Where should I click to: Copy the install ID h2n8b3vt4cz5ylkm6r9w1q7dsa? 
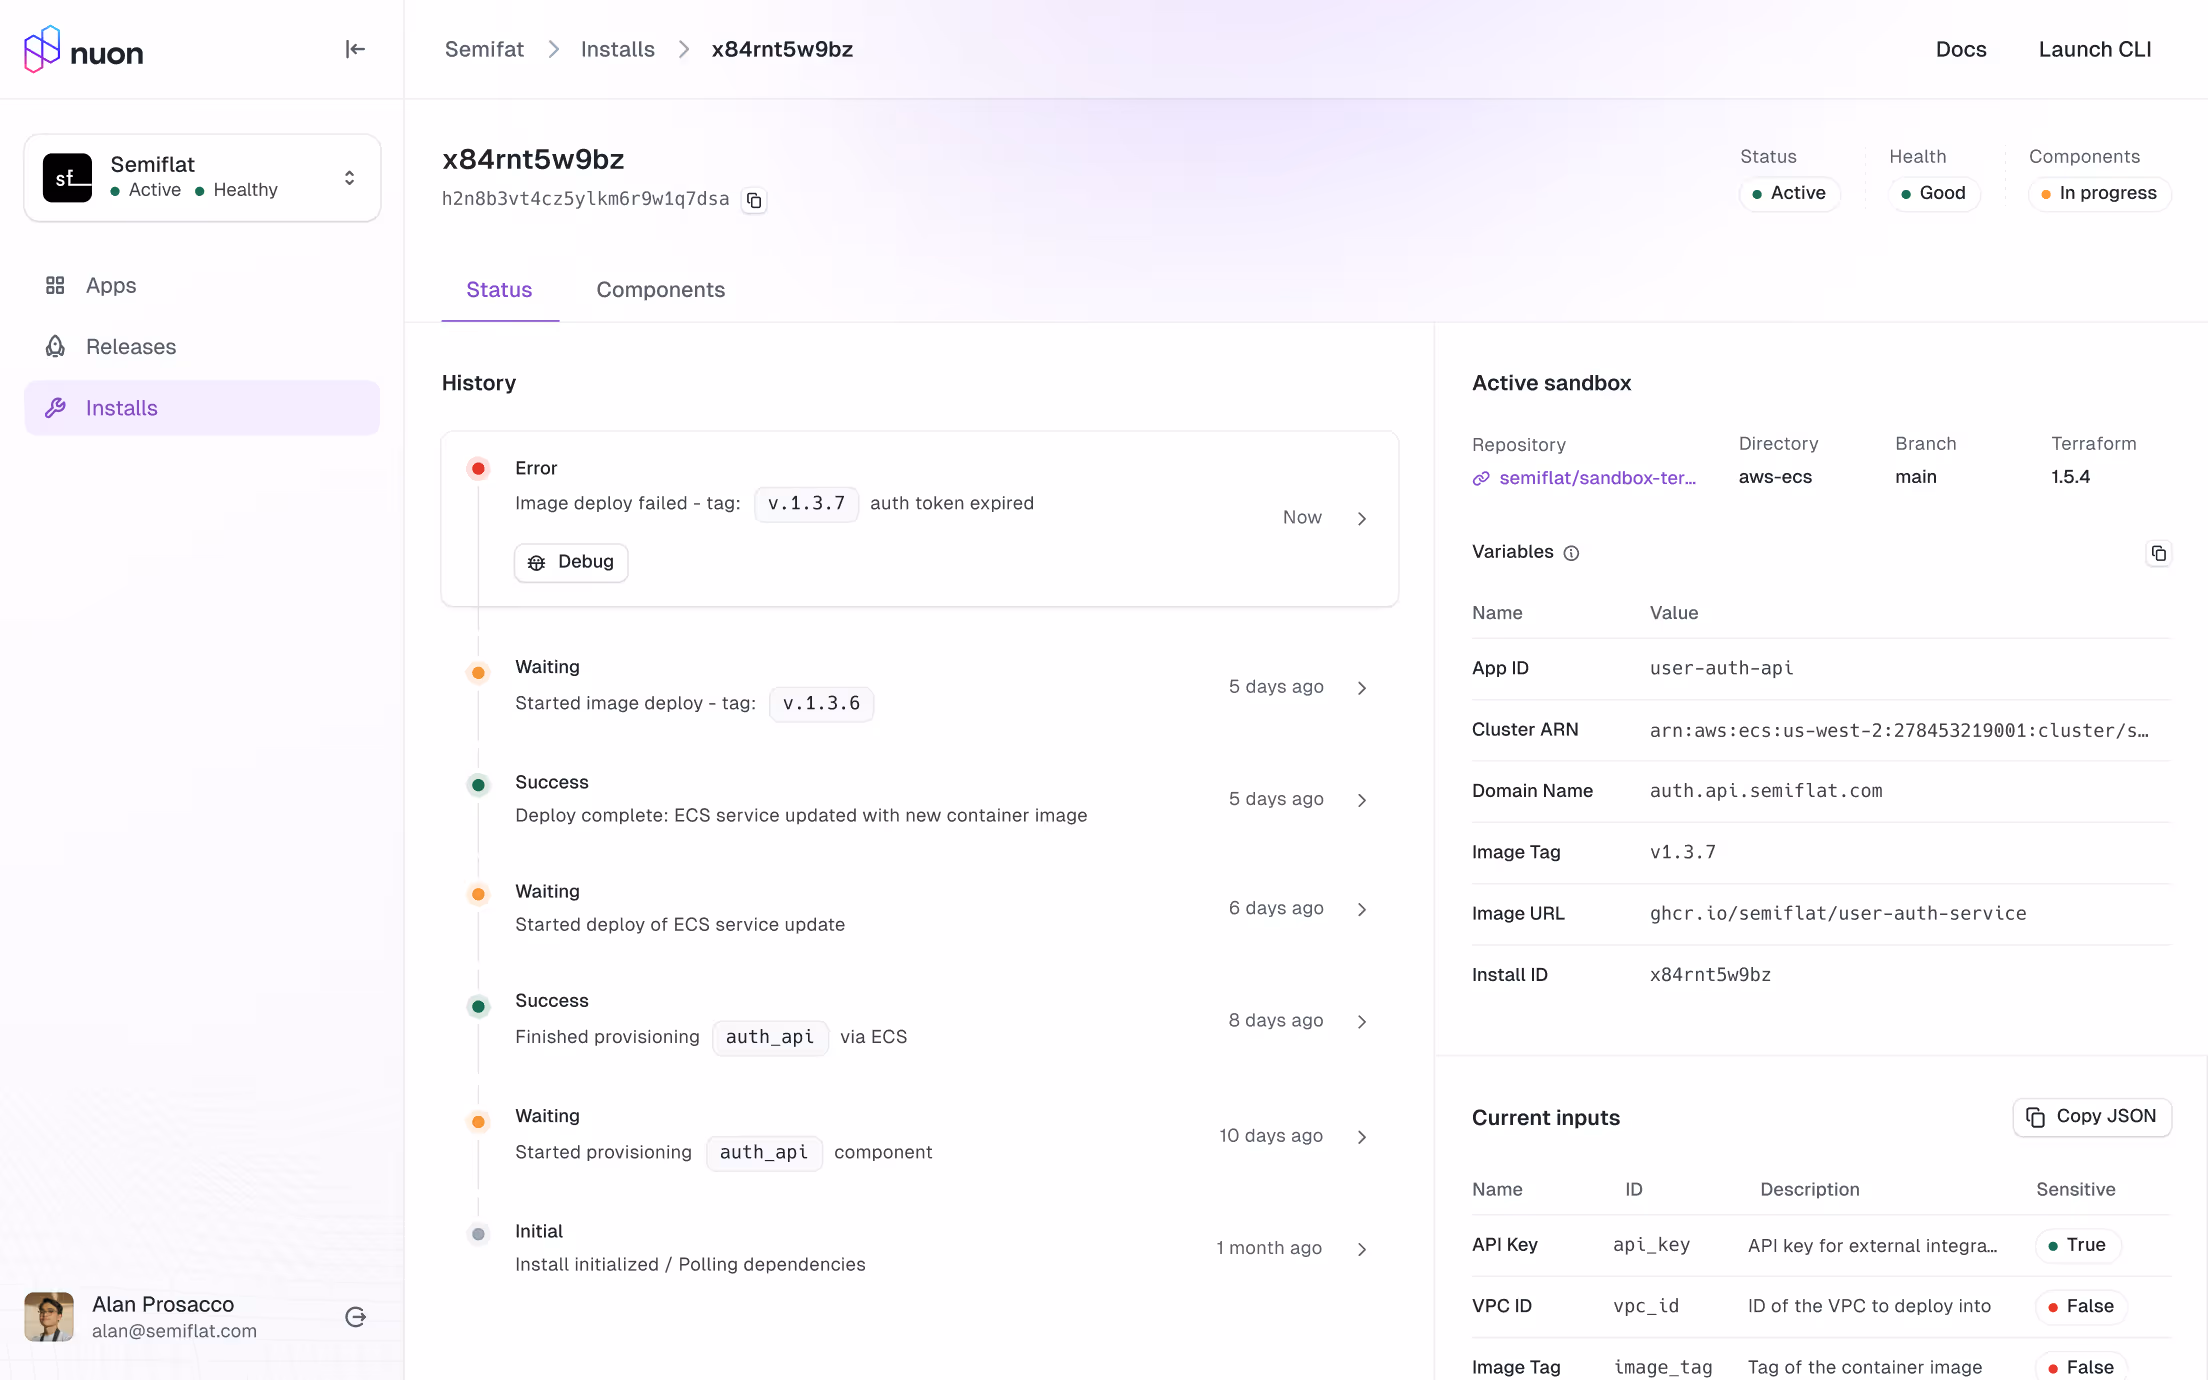pyautogui.click(x=754, y=200)
